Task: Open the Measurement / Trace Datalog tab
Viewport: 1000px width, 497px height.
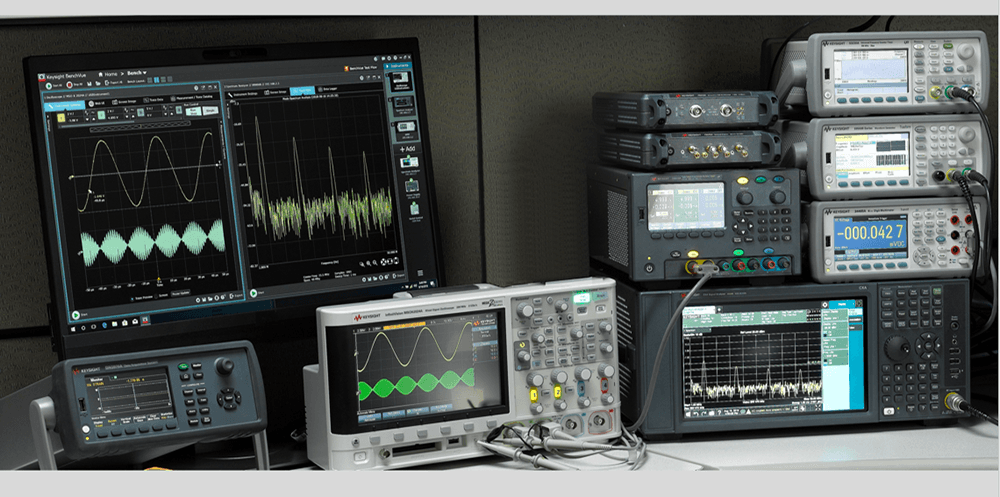Action: click(x=191, y=98)
